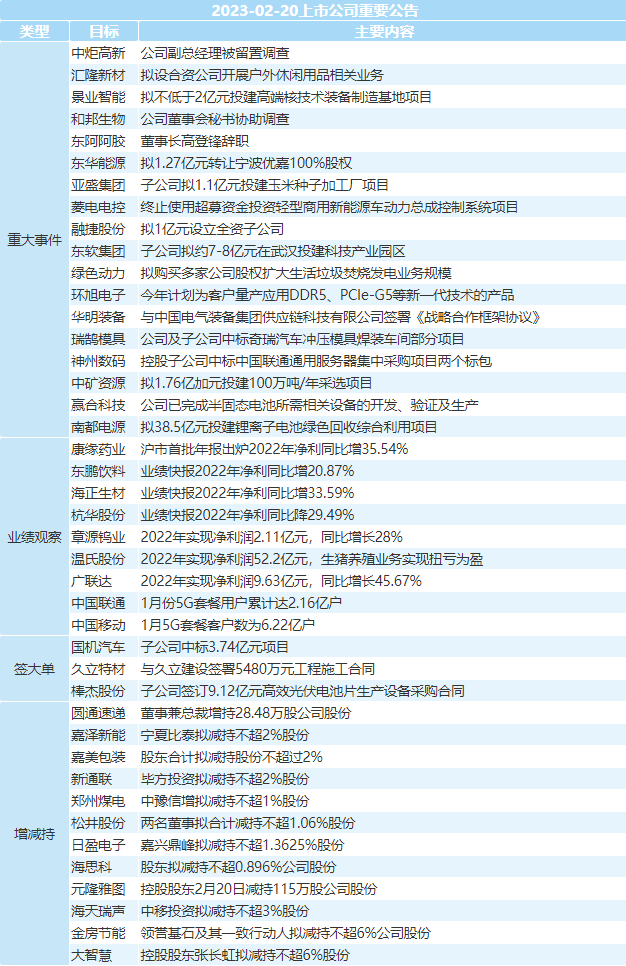Viewport: 626px width, 966px height.
Task: Select company name 康缘药业
Action: pos(98,449)
